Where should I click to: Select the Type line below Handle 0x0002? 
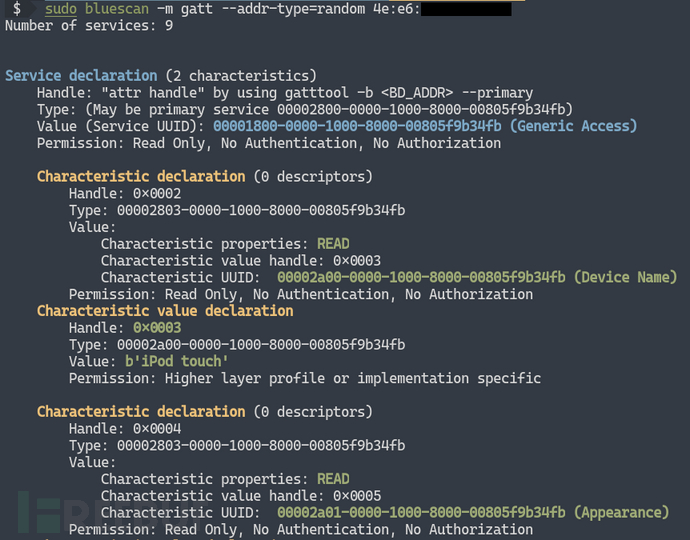(237, 210)
